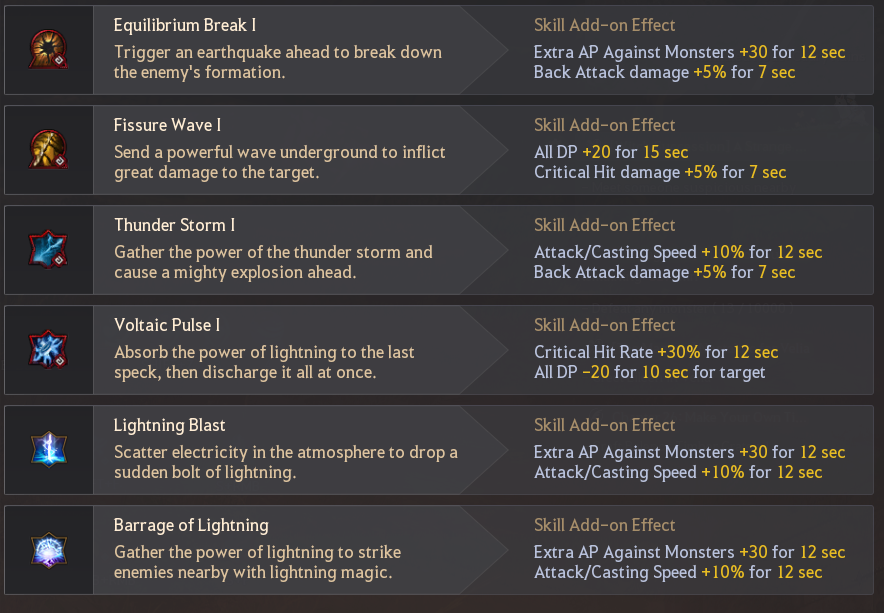884x613 pixels.
Task: Select Voltaic Pulse's Critical Hit Rate add-on
Action: pos(656,352)
